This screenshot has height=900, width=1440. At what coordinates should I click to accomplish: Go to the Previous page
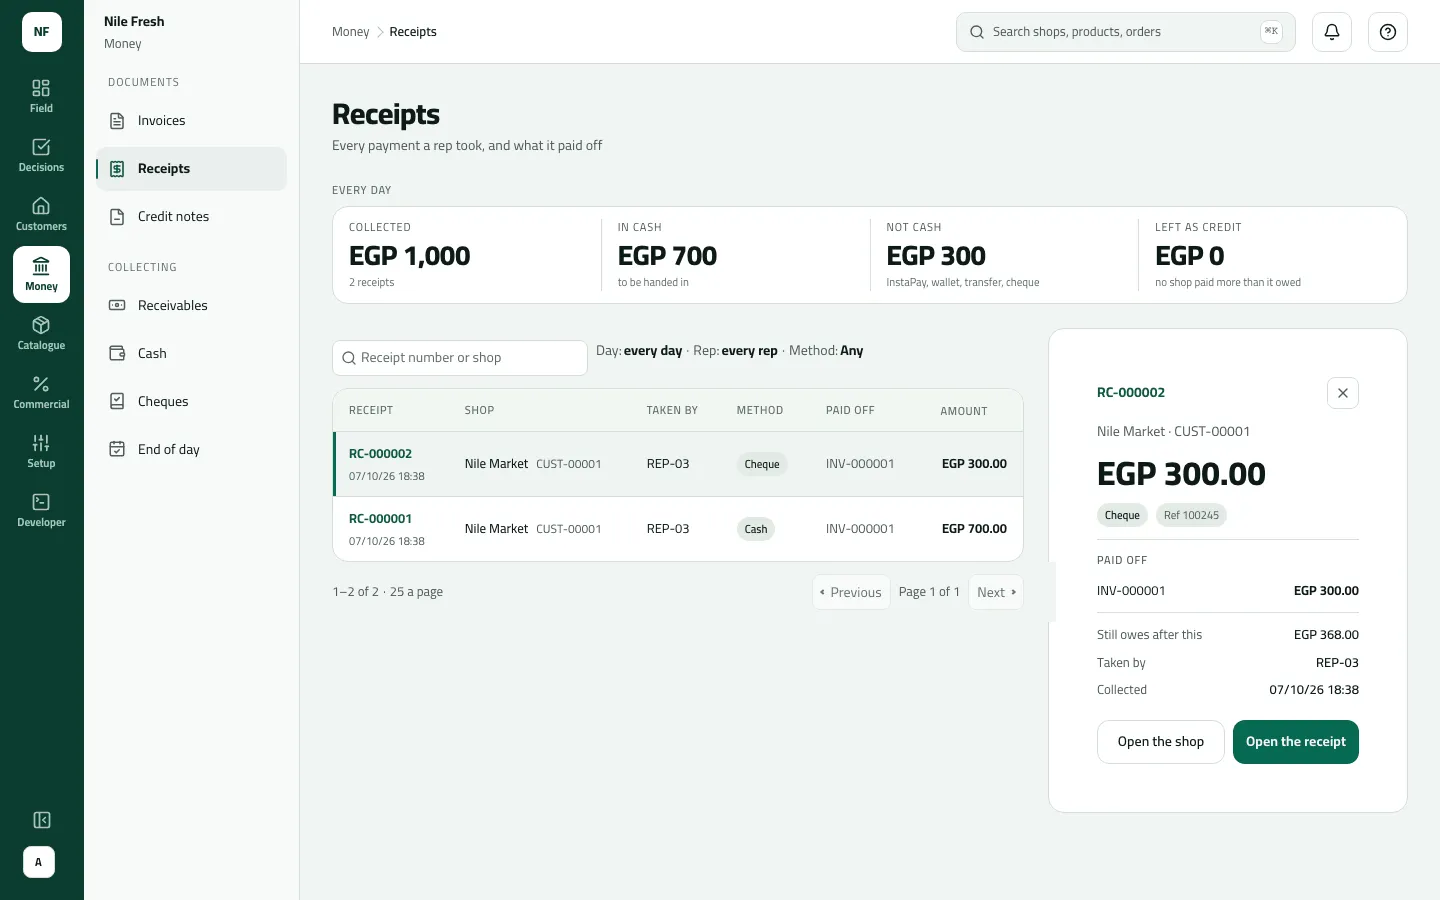pyautogui.click(x=851, y=592)
